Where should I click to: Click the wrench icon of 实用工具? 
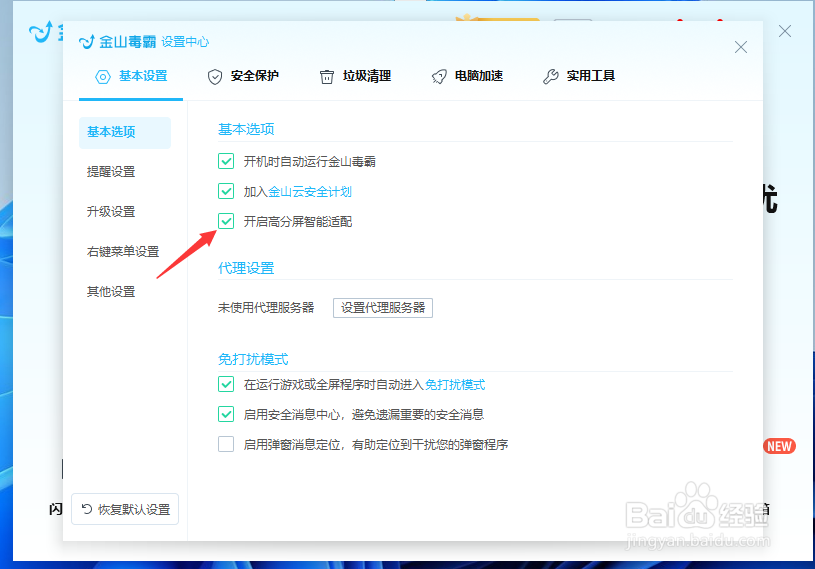[x=550, y=77]
